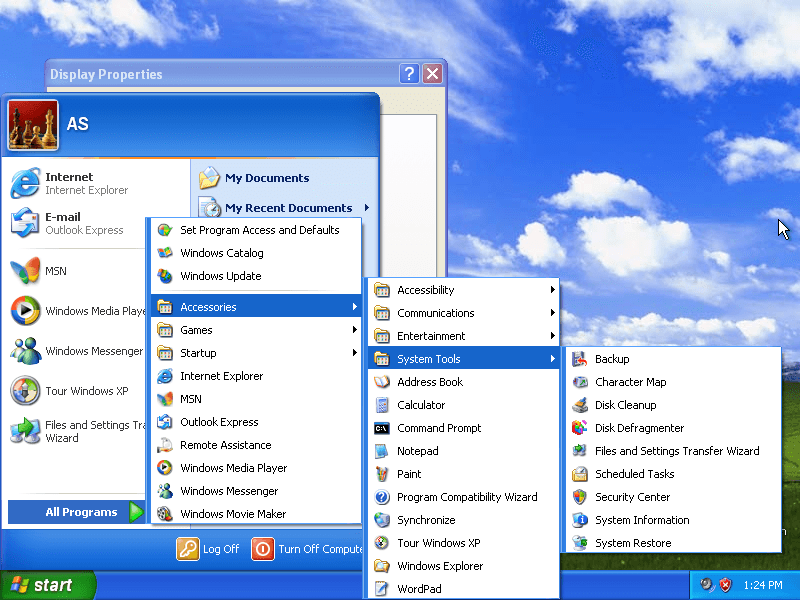Click All Programs
The height and width of the screenshot is (600, 800).
(77, 512)
